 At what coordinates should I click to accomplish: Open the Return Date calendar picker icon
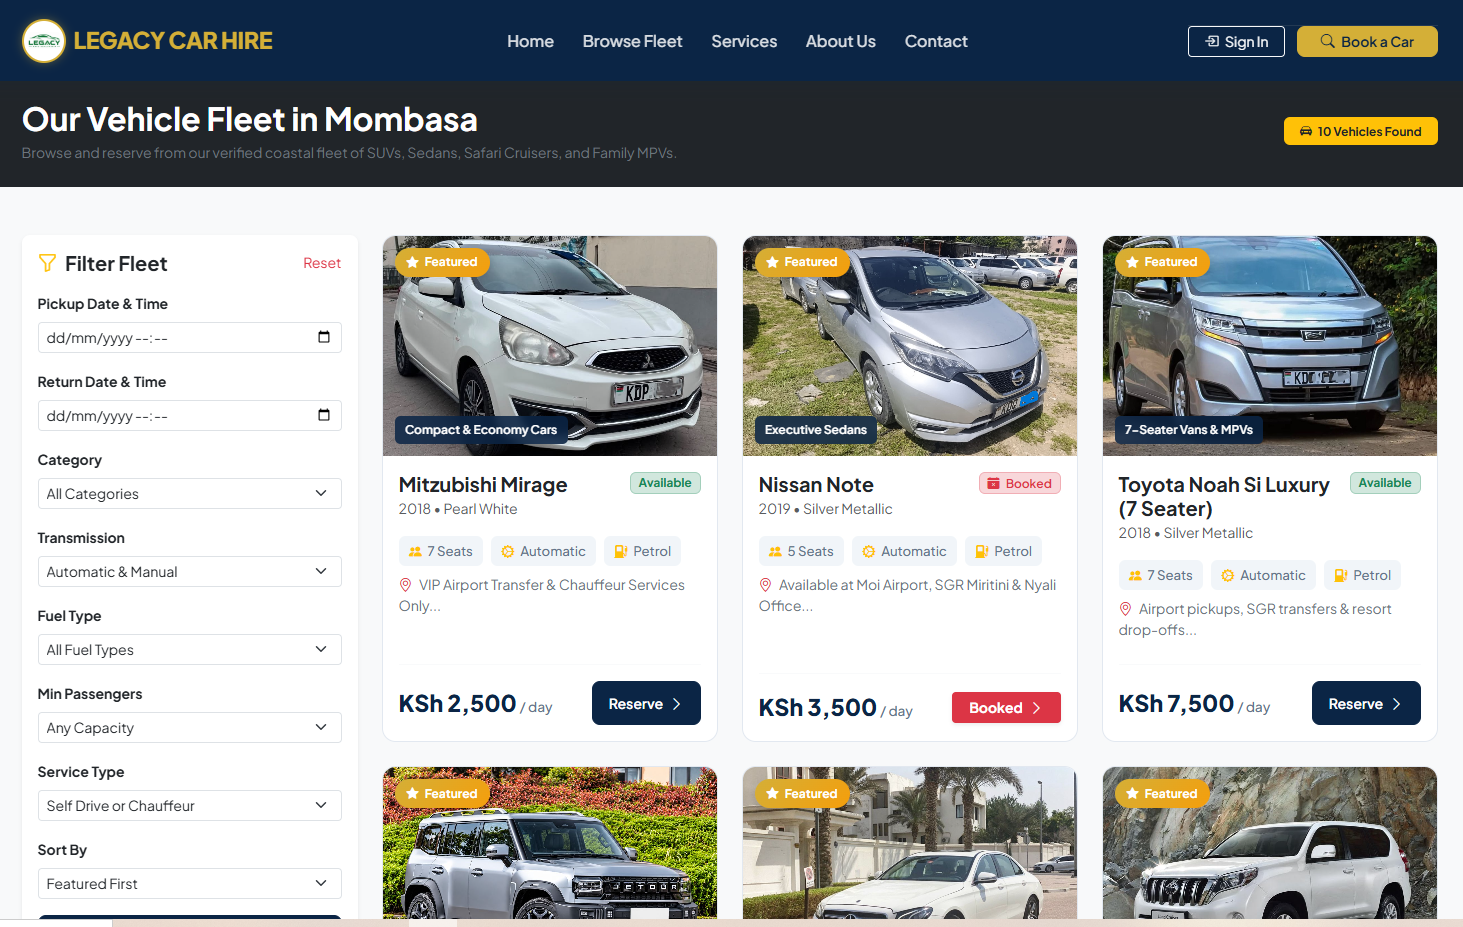tap(323, 415)
